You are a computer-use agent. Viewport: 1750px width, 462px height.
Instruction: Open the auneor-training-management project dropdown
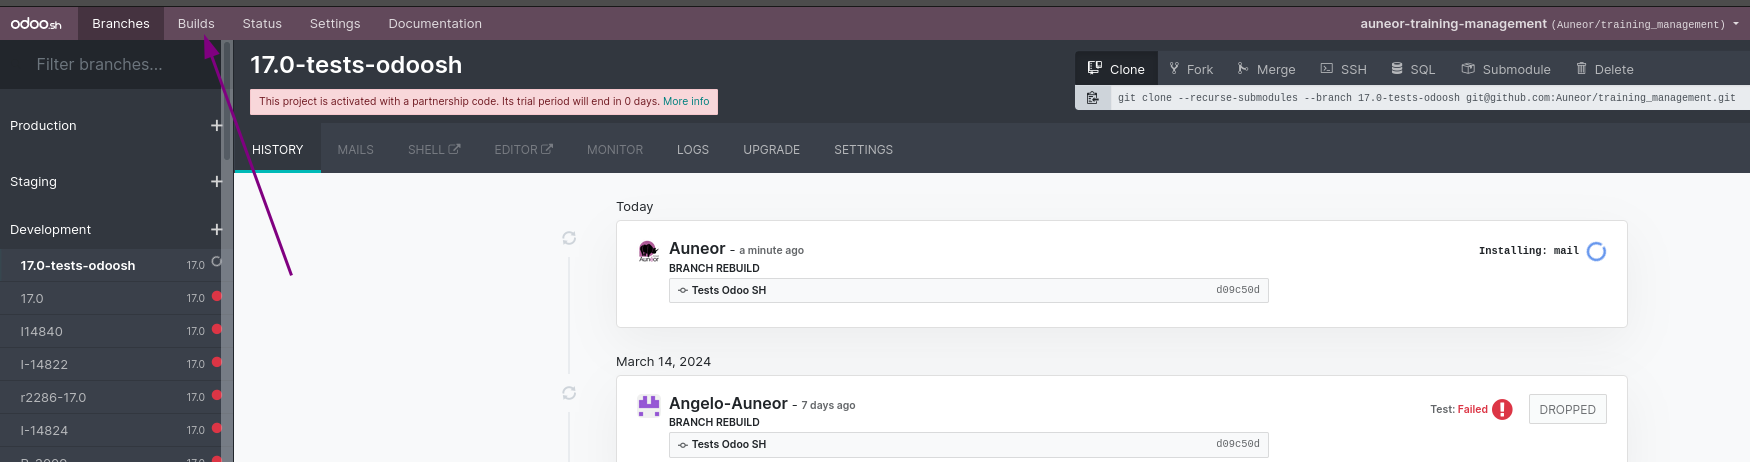[x=1549, y=23]
